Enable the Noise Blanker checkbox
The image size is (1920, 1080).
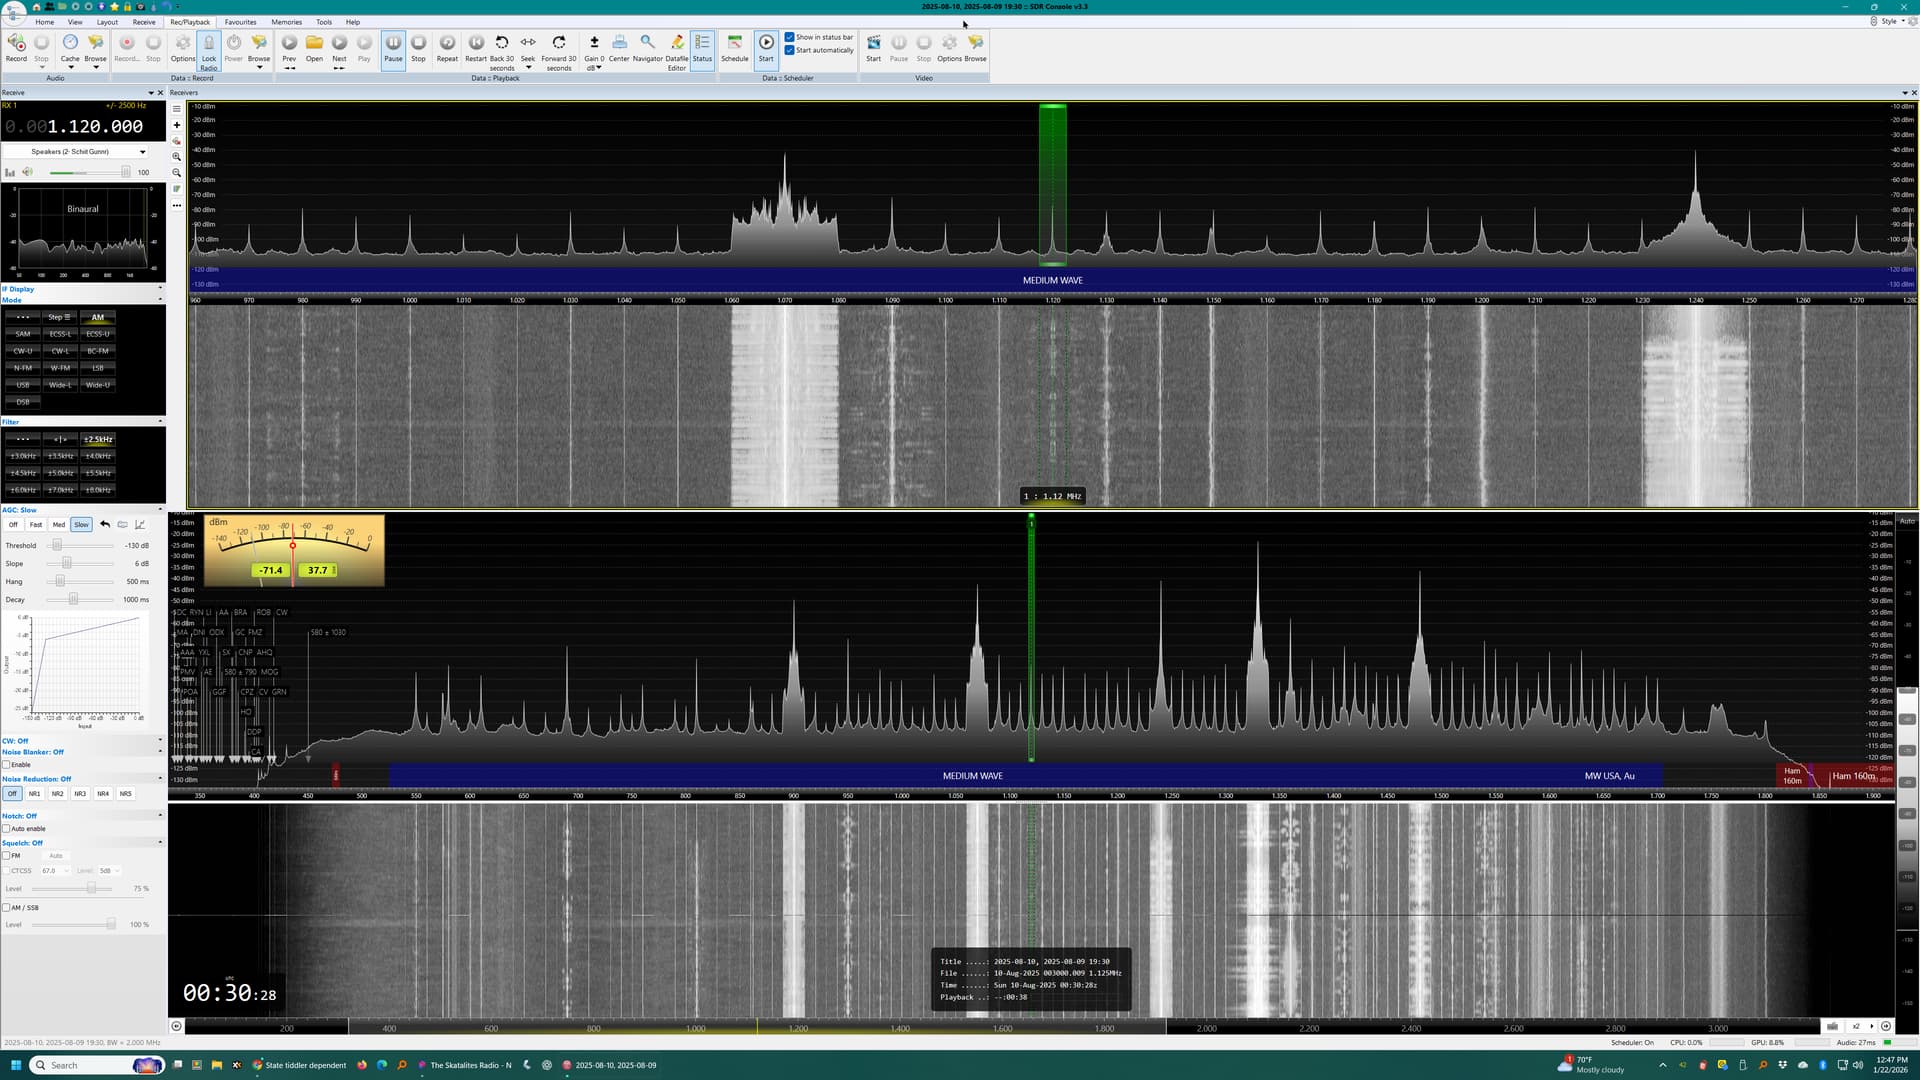(x=7, y=765)
